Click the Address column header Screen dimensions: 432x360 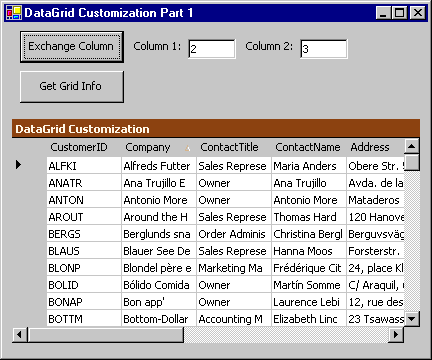375,147
